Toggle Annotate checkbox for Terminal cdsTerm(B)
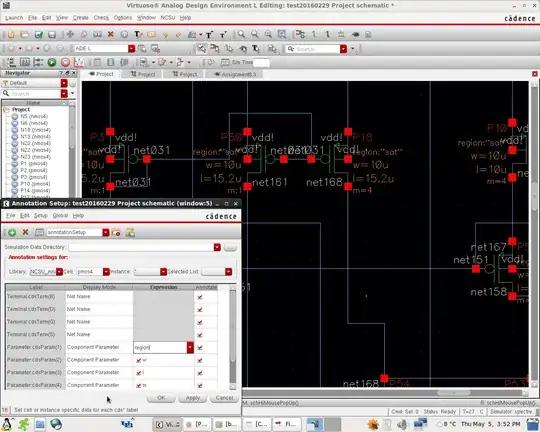540x432 pixels. tap(200, 297)
